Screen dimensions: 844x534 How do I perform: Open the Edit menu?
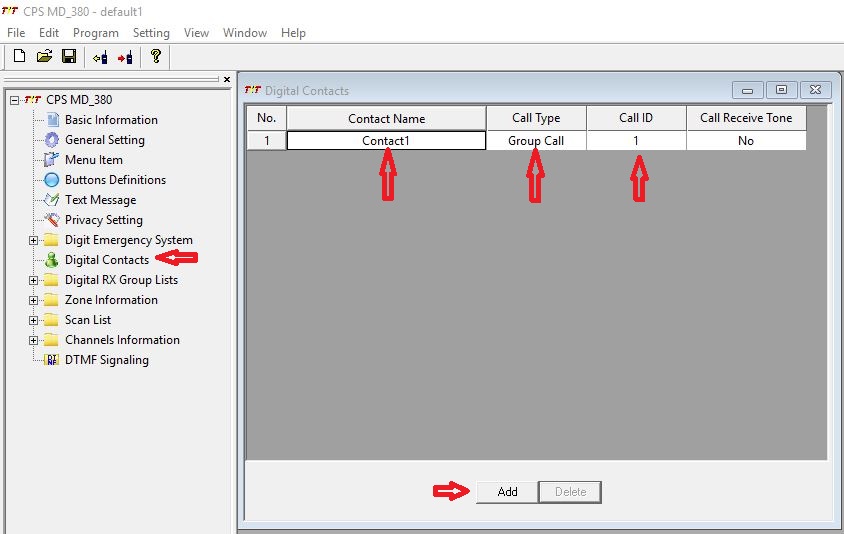tap(49, 33)
